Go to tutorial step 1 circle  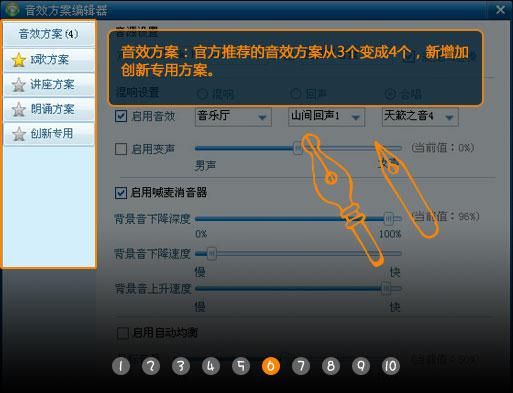coord(121,366)
